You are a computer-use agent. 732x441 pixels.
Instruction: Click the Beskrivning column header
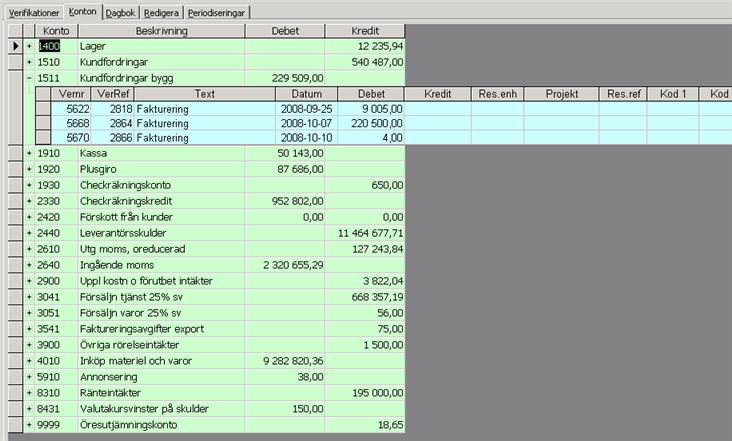(x=162, y=31)
